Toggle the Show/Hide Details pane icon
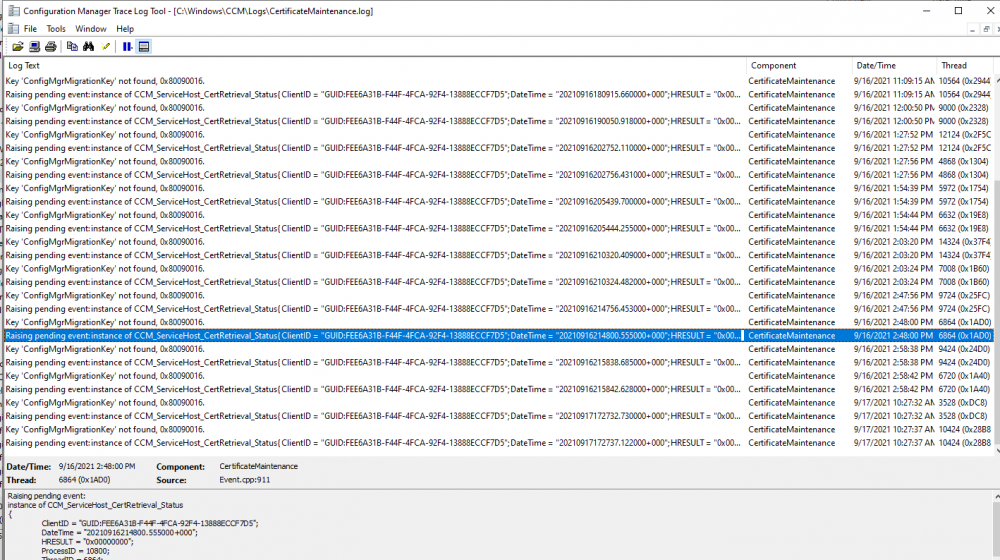 (144, 47)
